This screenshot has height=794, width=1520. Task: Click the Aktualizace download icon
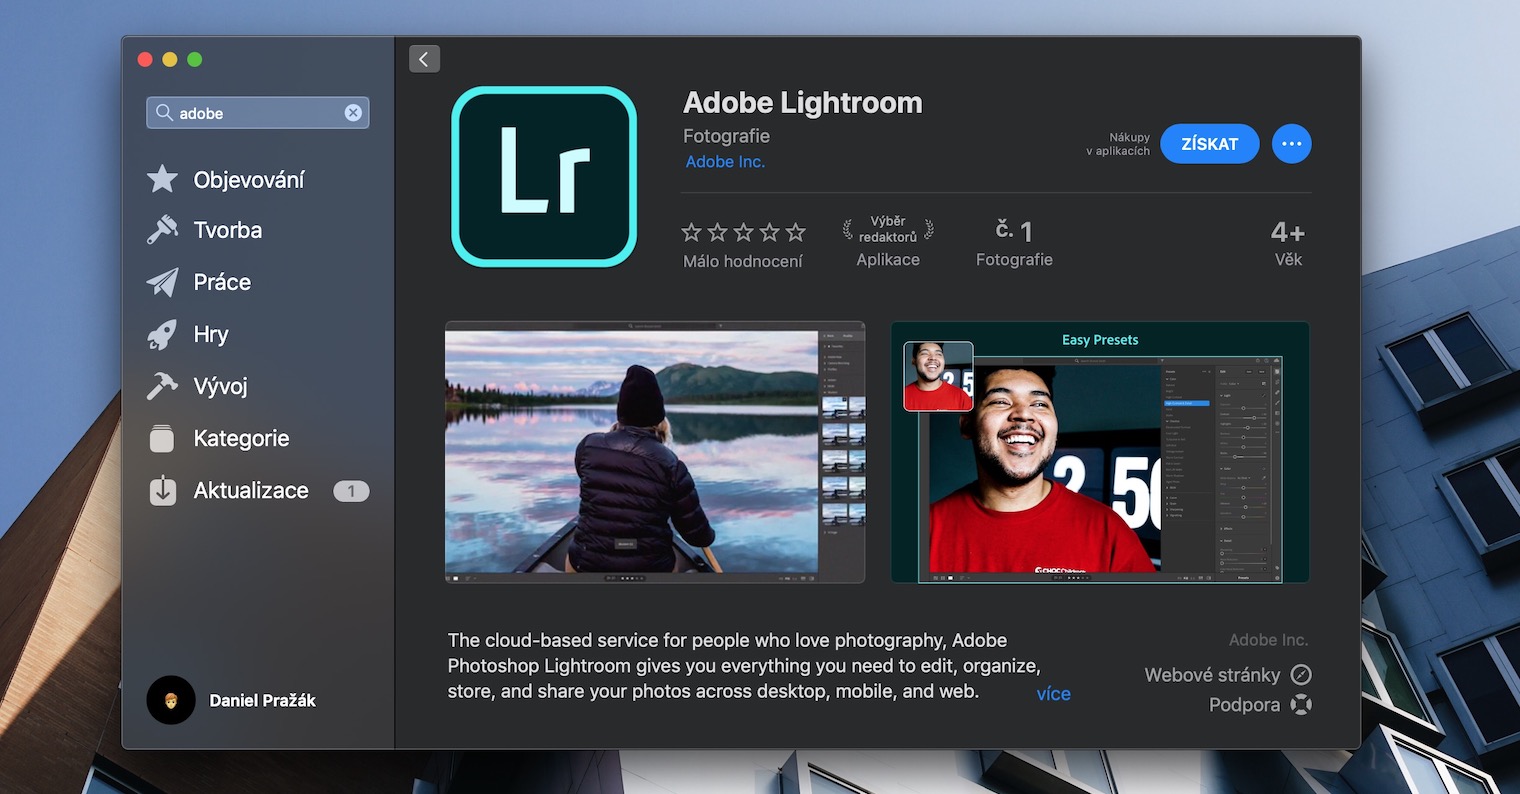click(162, 490)
